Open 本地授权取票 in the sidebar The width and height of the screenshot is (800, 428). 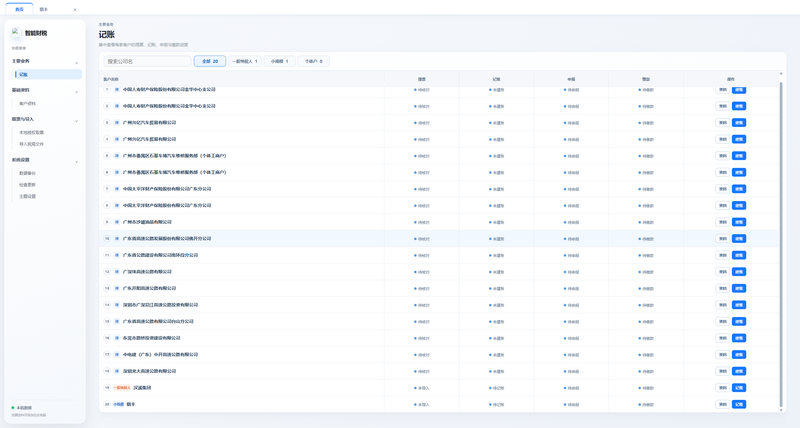click(x=32, y=133)
